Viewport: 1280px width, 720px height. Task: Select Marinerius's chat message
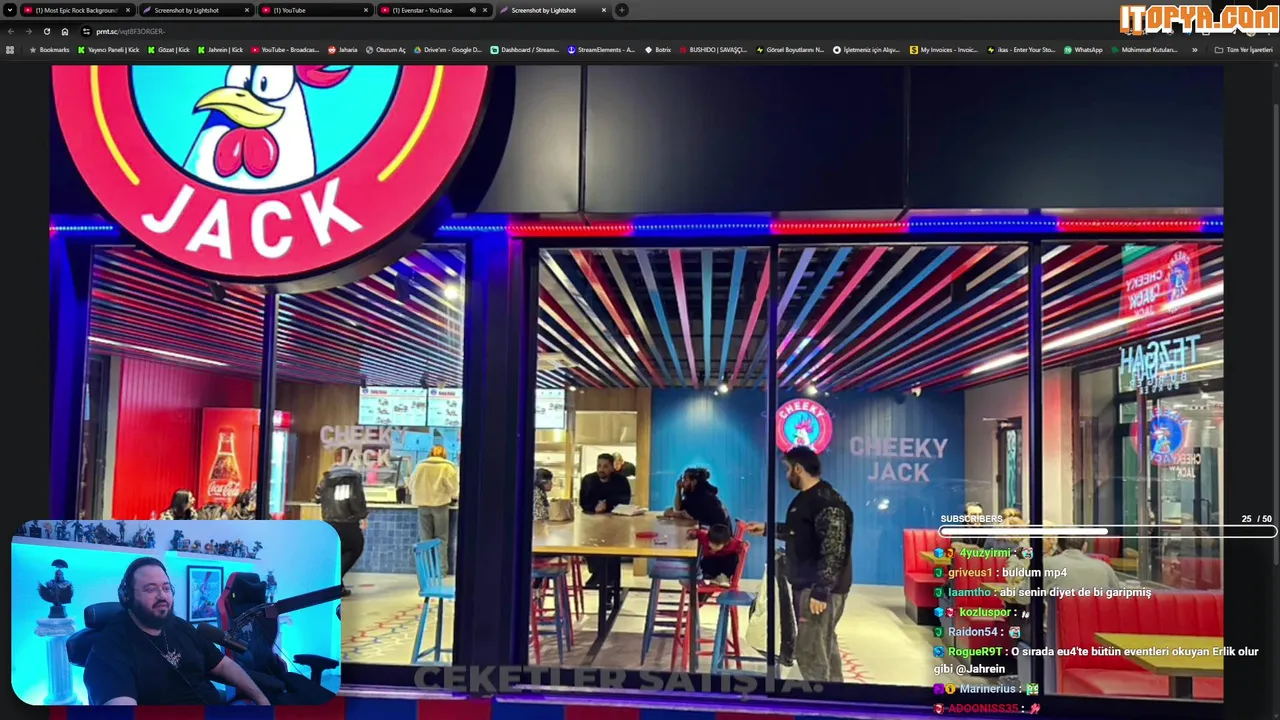click(986, 689)
